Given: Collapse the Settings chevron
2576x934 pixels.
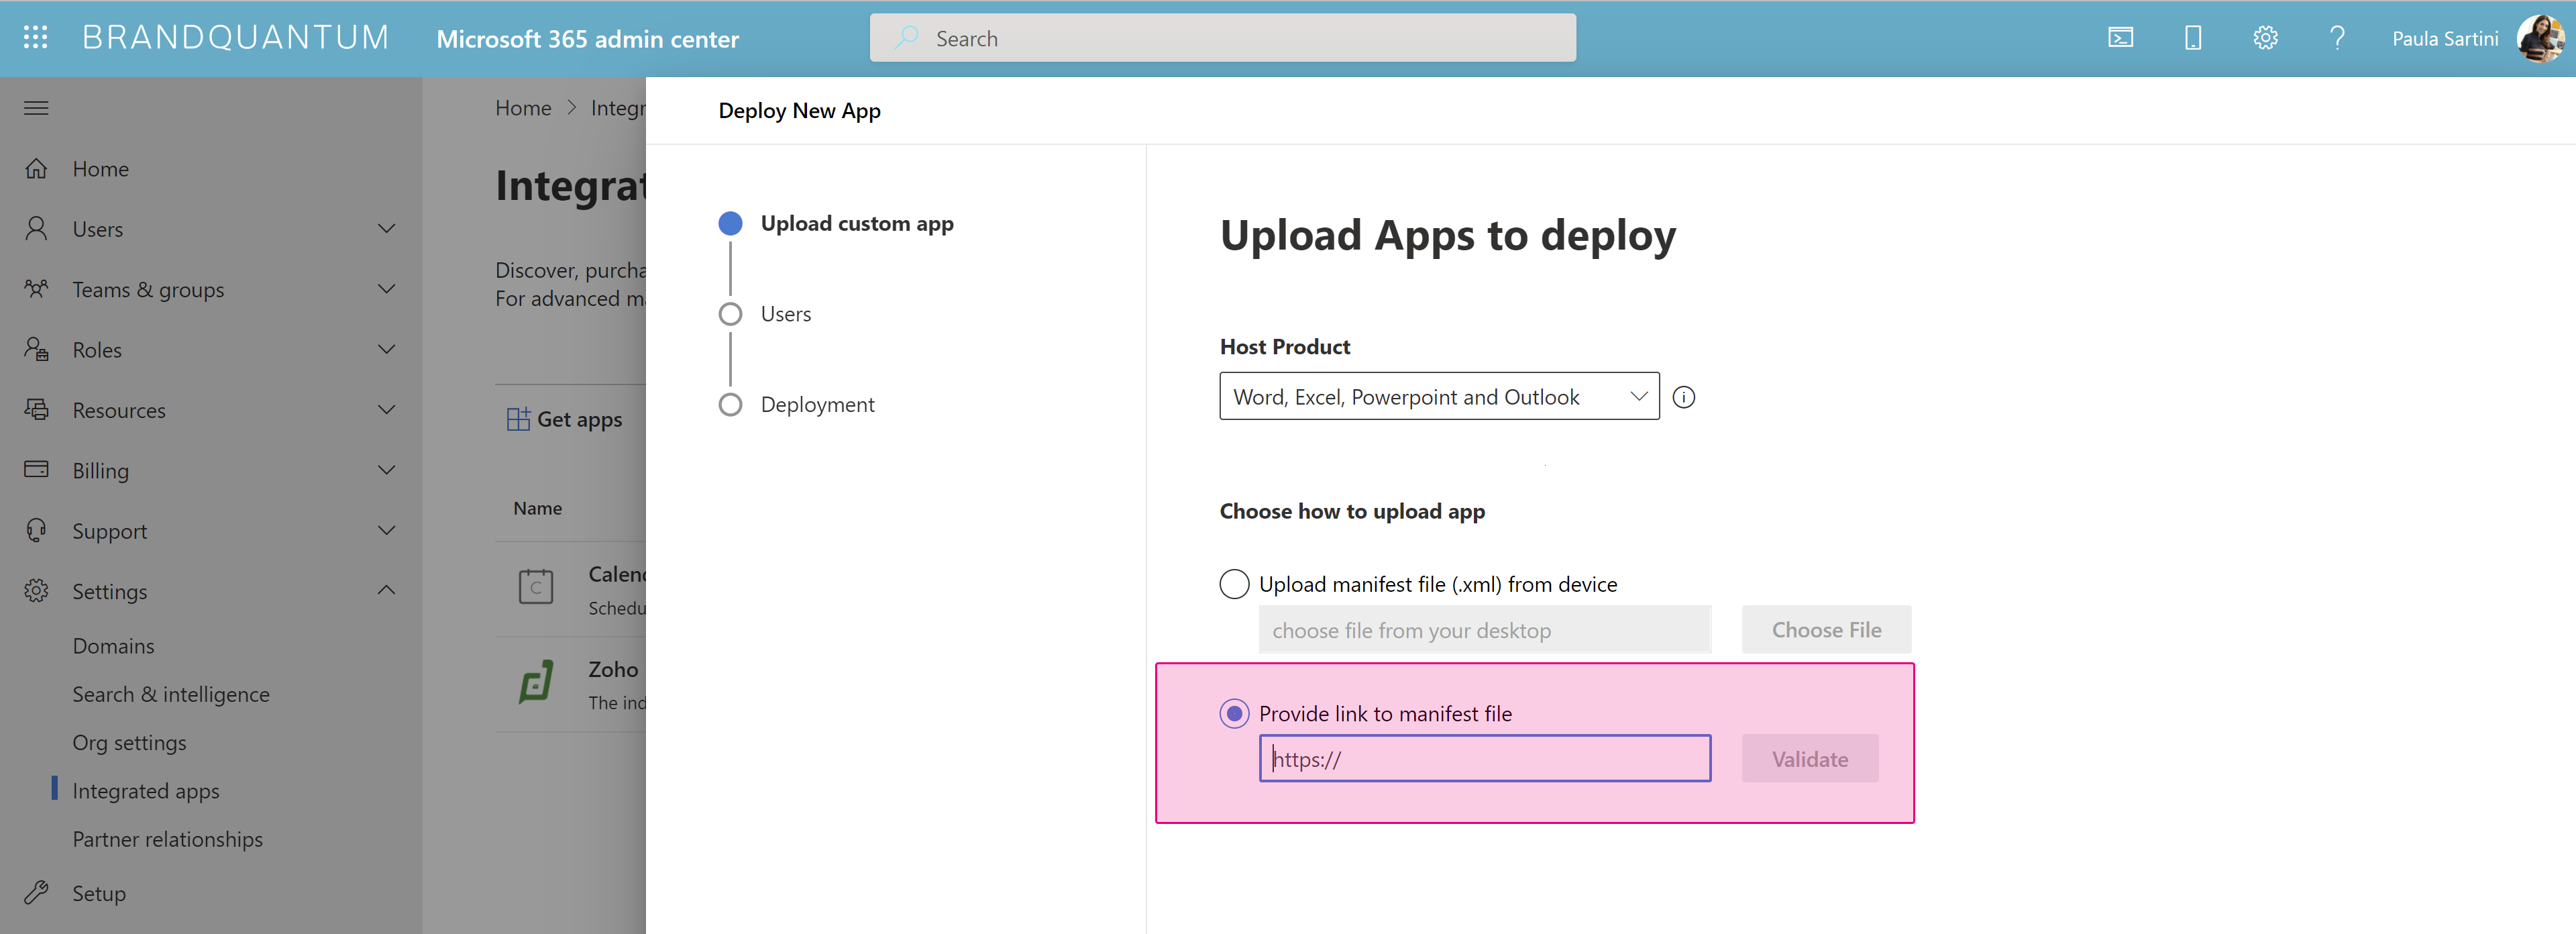Looking at the screenshot, I should [x=387, y=590].
